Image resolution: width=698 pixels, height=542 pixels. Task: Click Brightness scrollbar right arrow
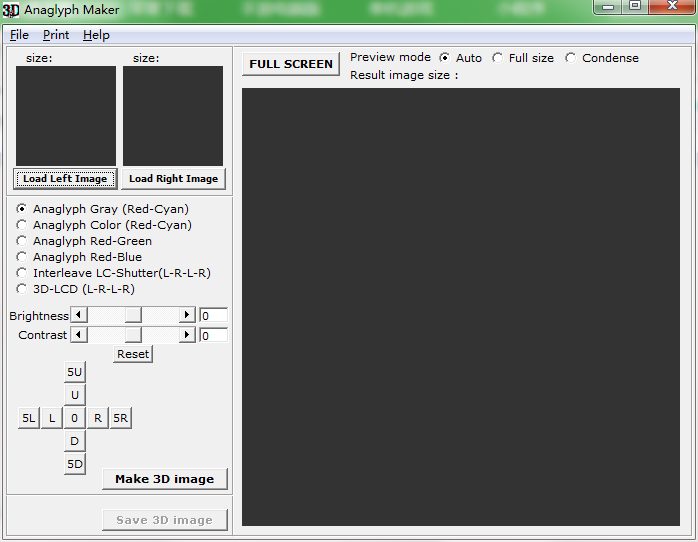pos(187,315)
